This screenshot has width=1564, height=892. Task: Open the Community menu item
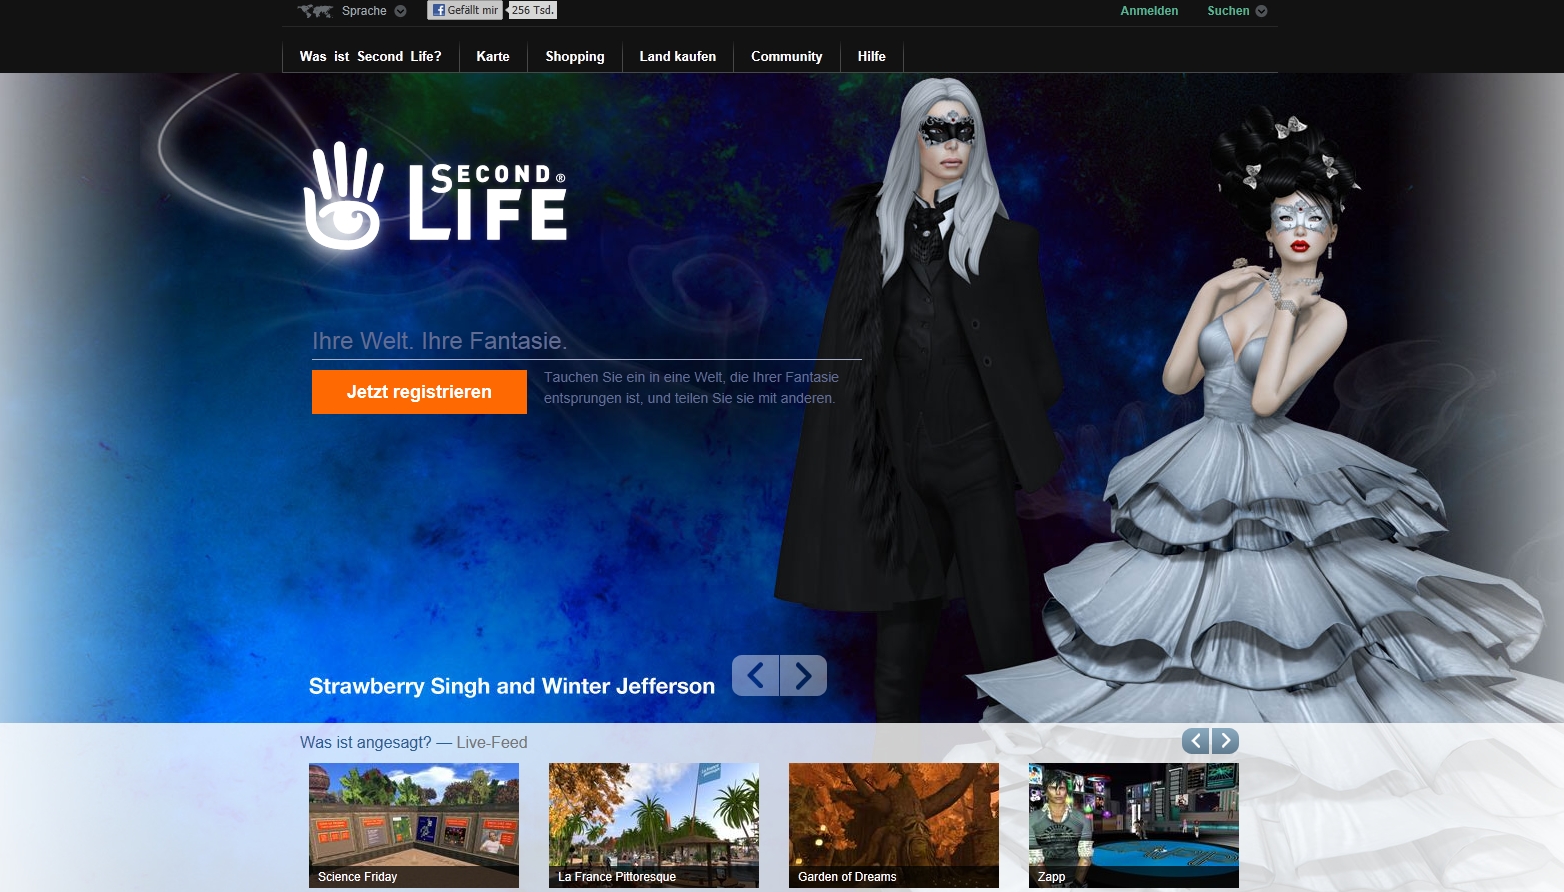coord(786,56)
